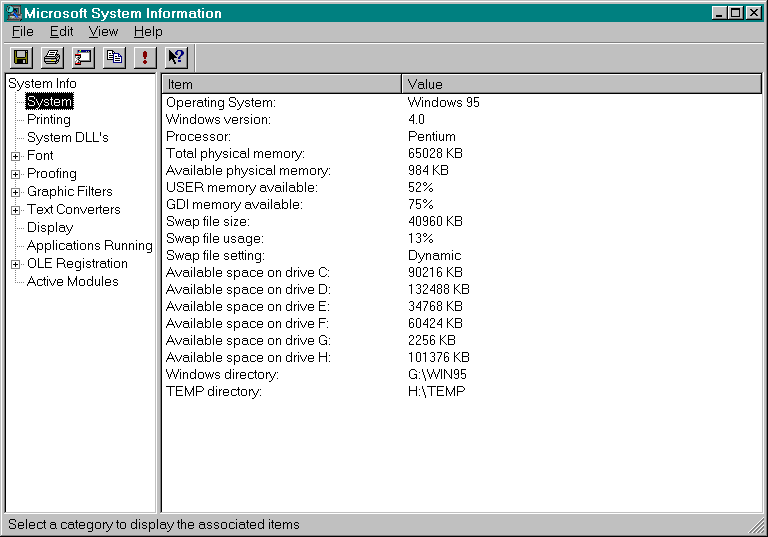
Task: Click the 75% value
Action: click(x=421, y=204)
